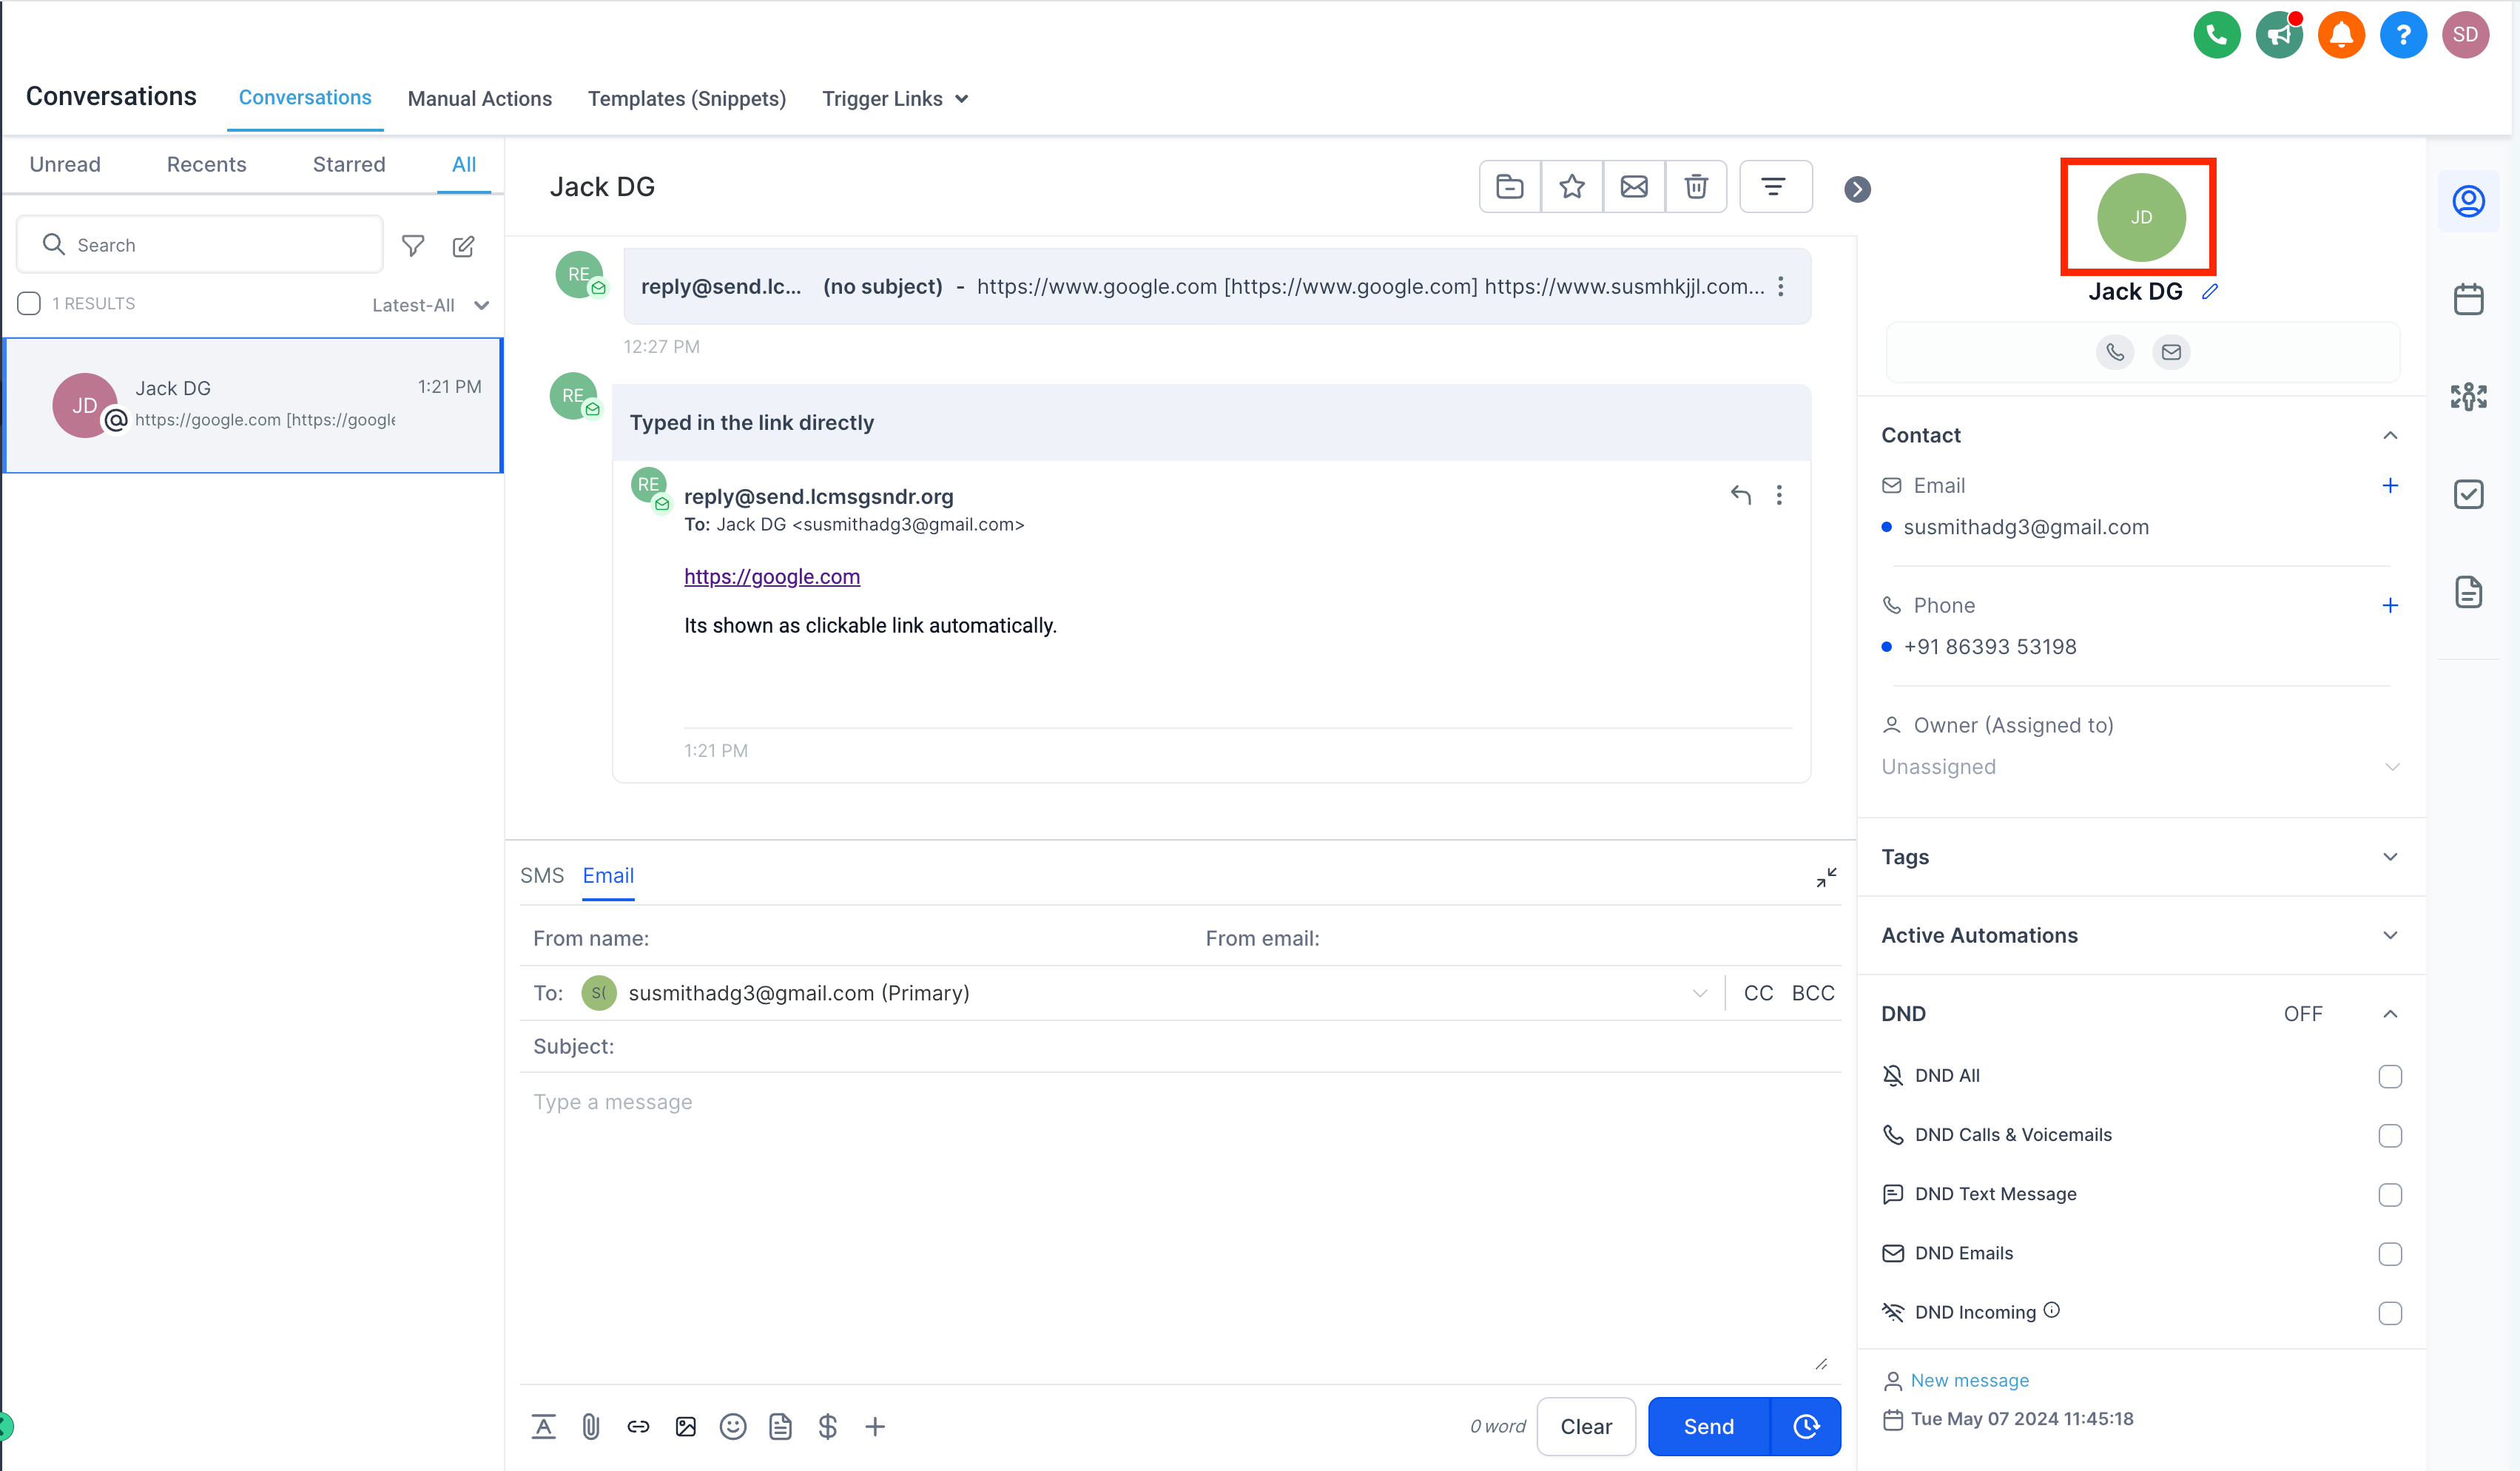Switch to the Unread tab
The height and width of the screenshot is (1471, 2520).
pyautogui.click(x=65, y=164)
